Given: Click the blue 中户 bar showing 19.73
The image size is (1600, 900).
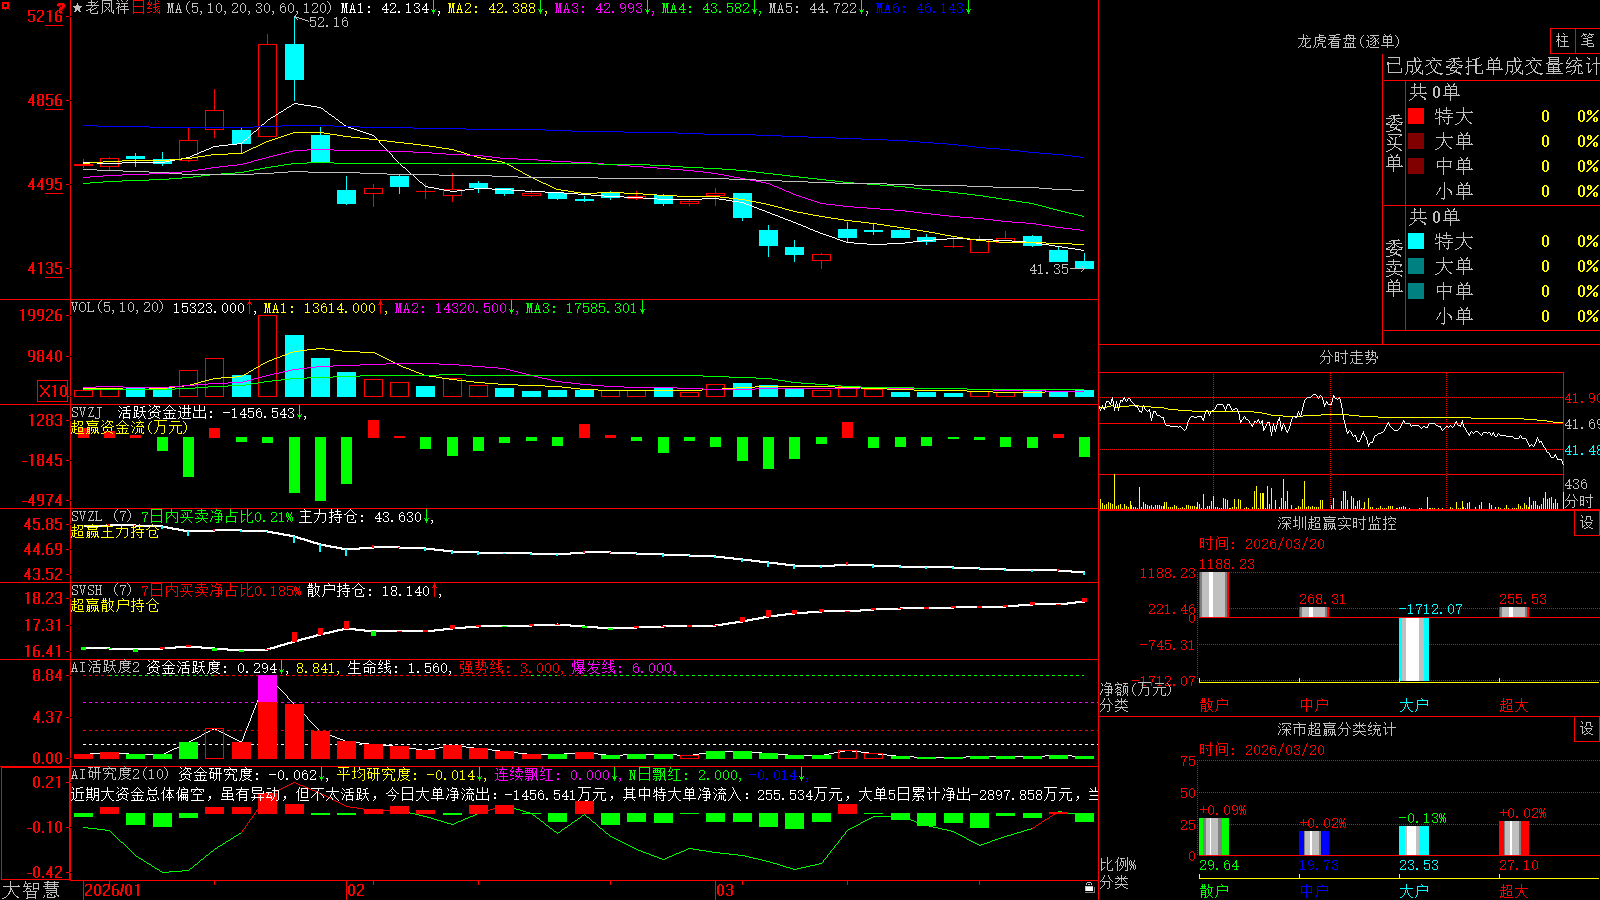Looking at the screenshot, I should [x=1313, y=843].
